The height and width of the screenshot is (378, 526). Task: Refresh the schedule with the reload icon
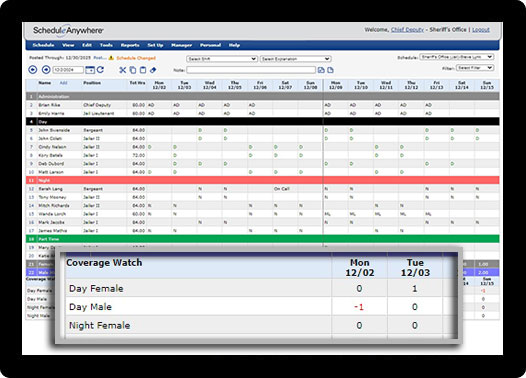tap(100, 70)
